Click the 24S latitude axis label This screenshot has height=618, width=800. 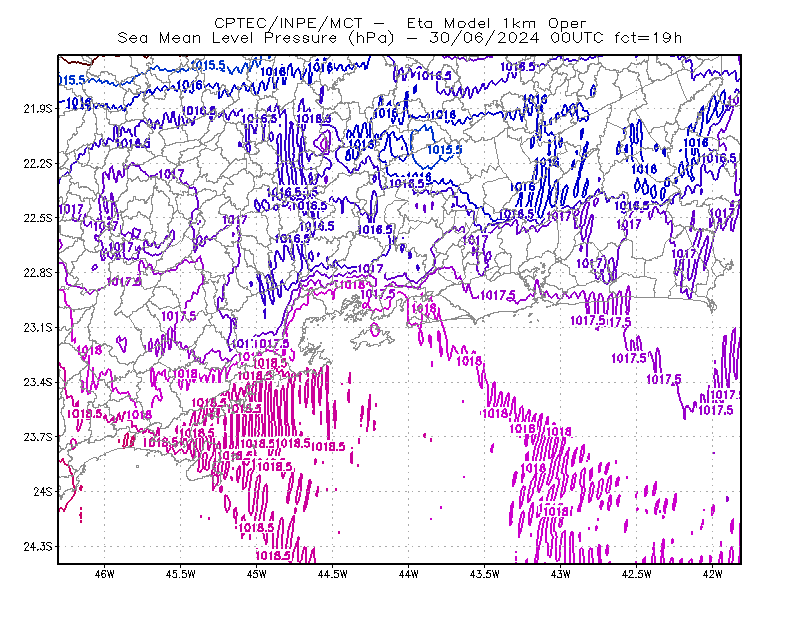(x=43, y=491)
